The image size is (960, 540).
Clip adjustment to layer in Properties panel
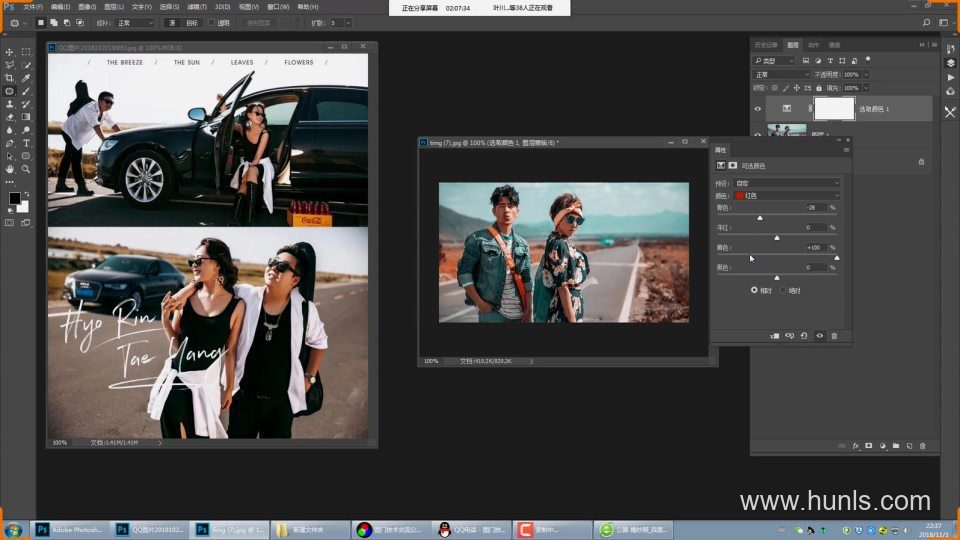(774, 336)
